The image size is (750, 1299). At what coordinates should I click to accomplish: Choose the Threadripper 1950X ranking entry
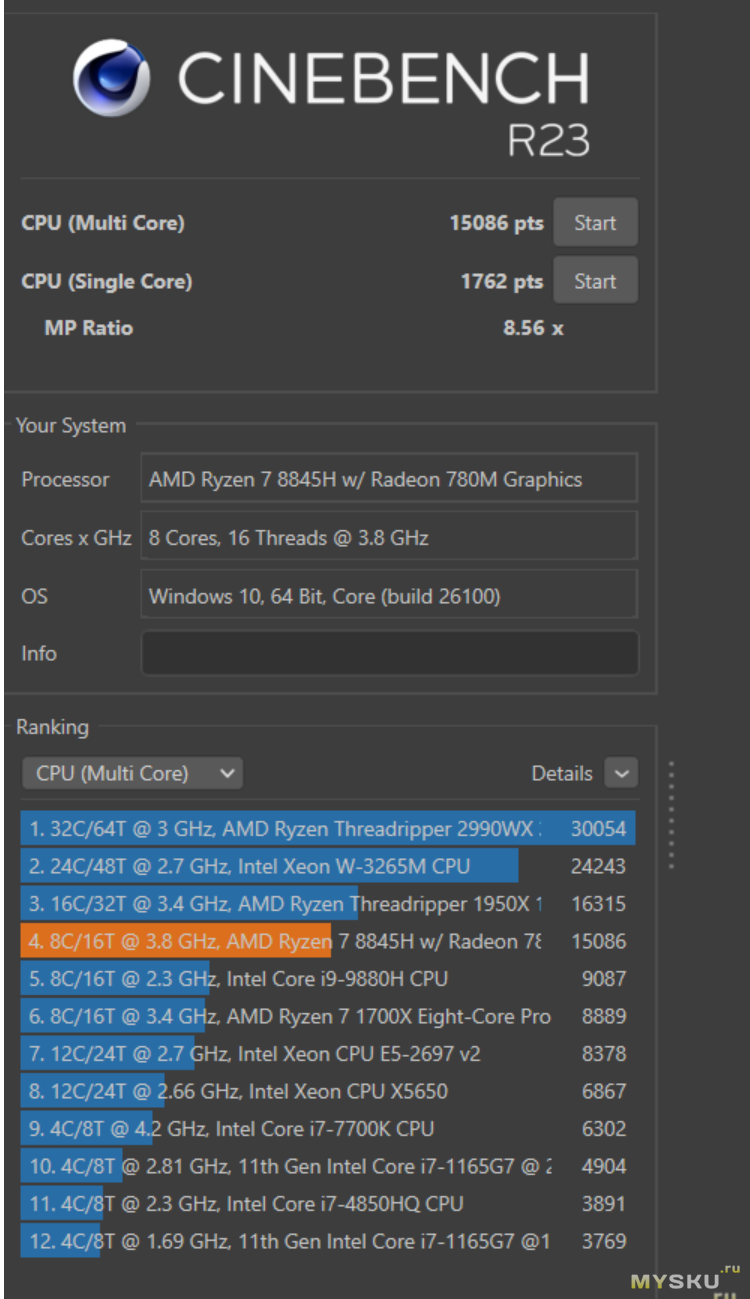pos(327,904)
